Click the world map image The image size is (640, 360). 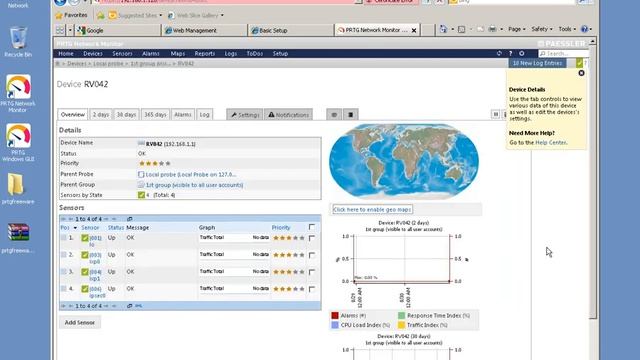[x=404, y=161]
